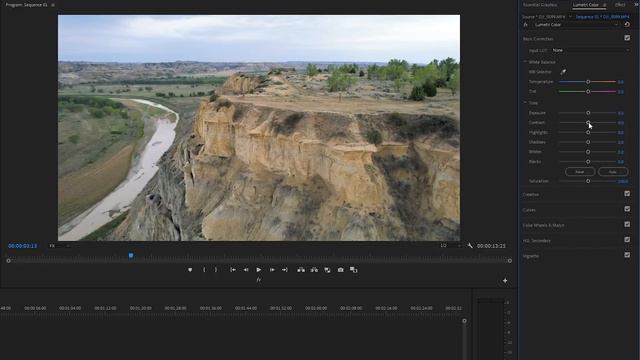Click the Export Frame camera icon
This screenshot has width=640, height=360.
(x=340, y=270)
